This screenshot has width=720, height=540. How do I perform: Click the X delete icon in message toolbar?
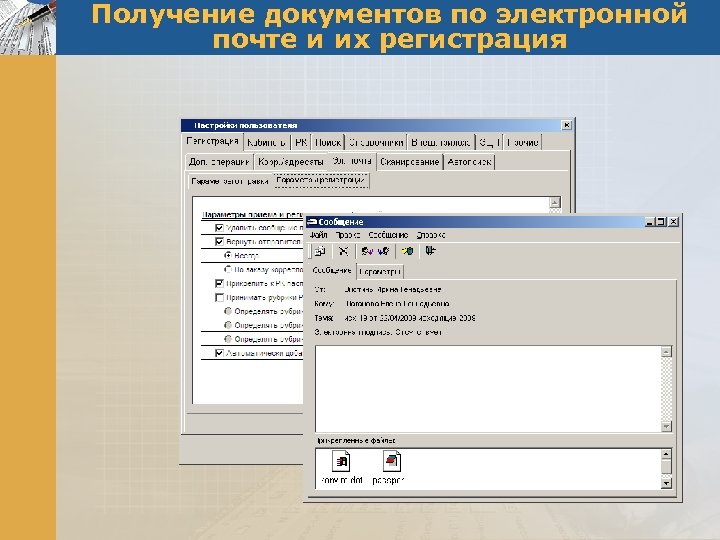point(343,251)
